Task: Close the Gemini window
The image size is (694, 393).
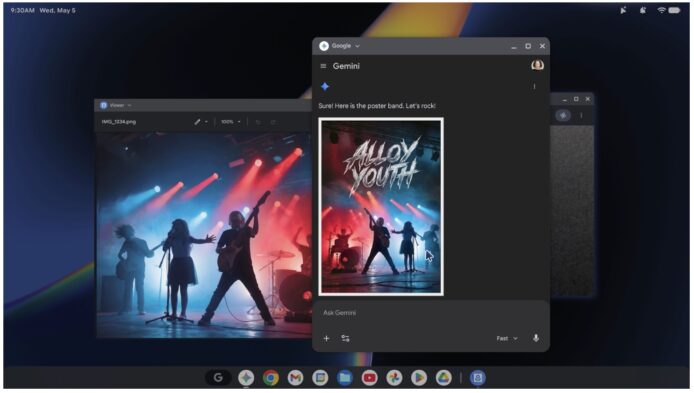Action: [x=542, y=46]
